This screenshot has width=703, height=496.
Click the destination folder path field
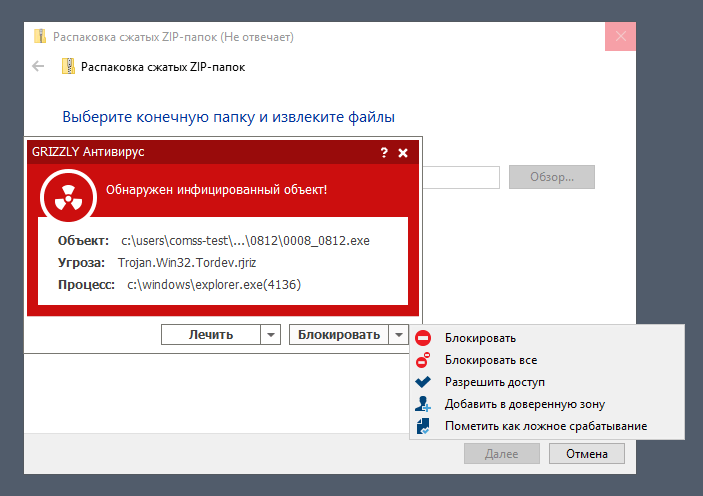tap(461, 177)
